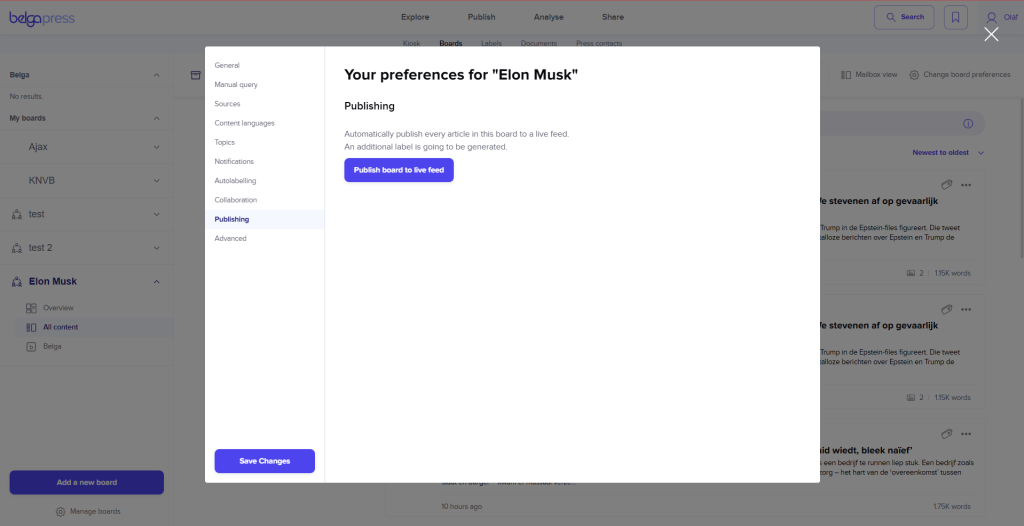The image size is (1024, 526).
Task: Click the Belga Press logo
Action: (42, 17)
